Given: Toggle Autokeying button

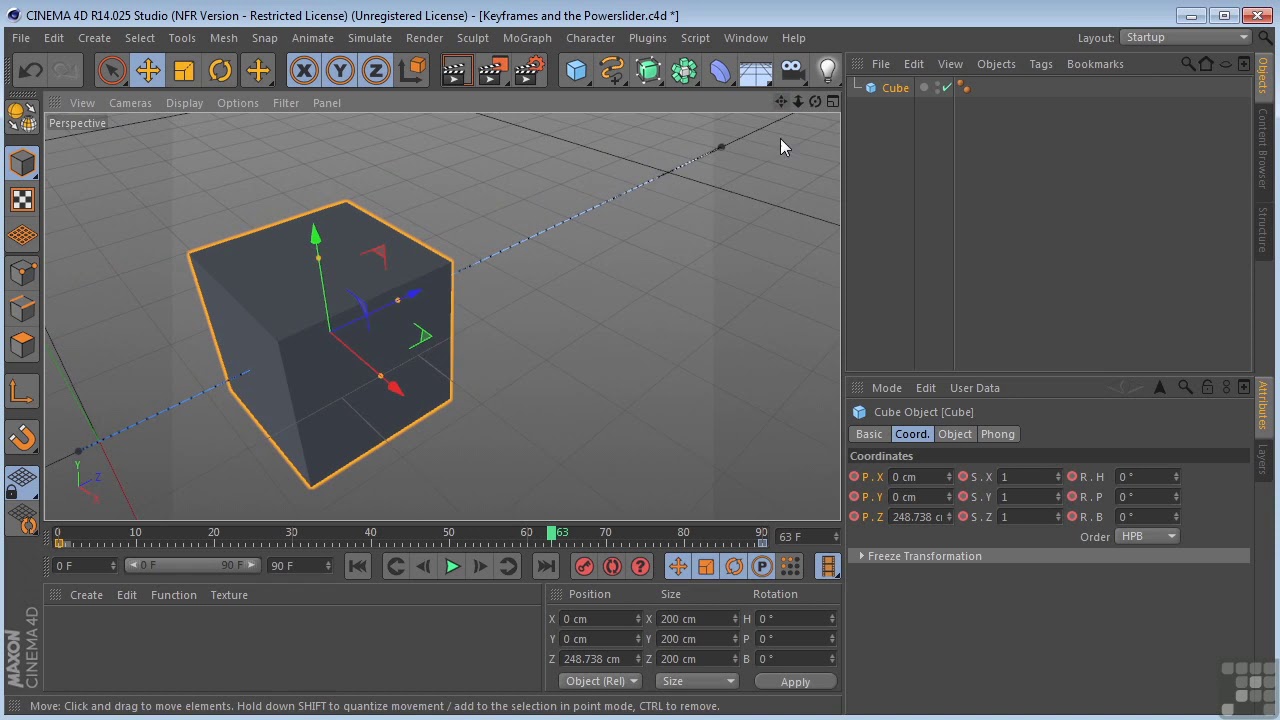Looking at the screenshot, I should 612,567.
